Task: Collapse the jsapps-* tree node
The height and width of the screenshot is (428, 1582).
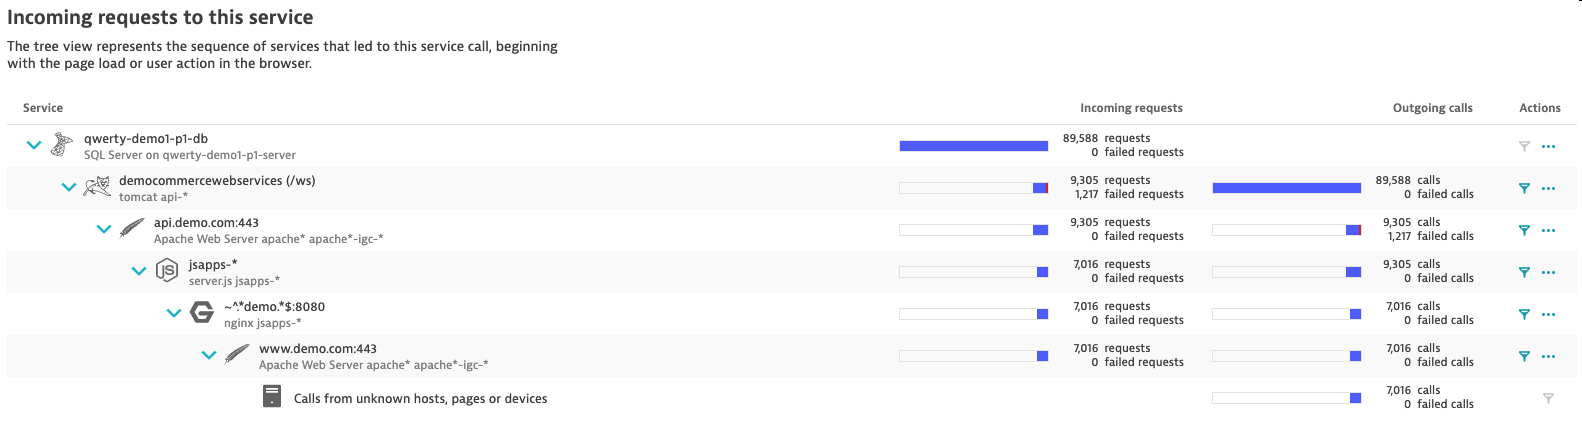Action: point(139,272)
